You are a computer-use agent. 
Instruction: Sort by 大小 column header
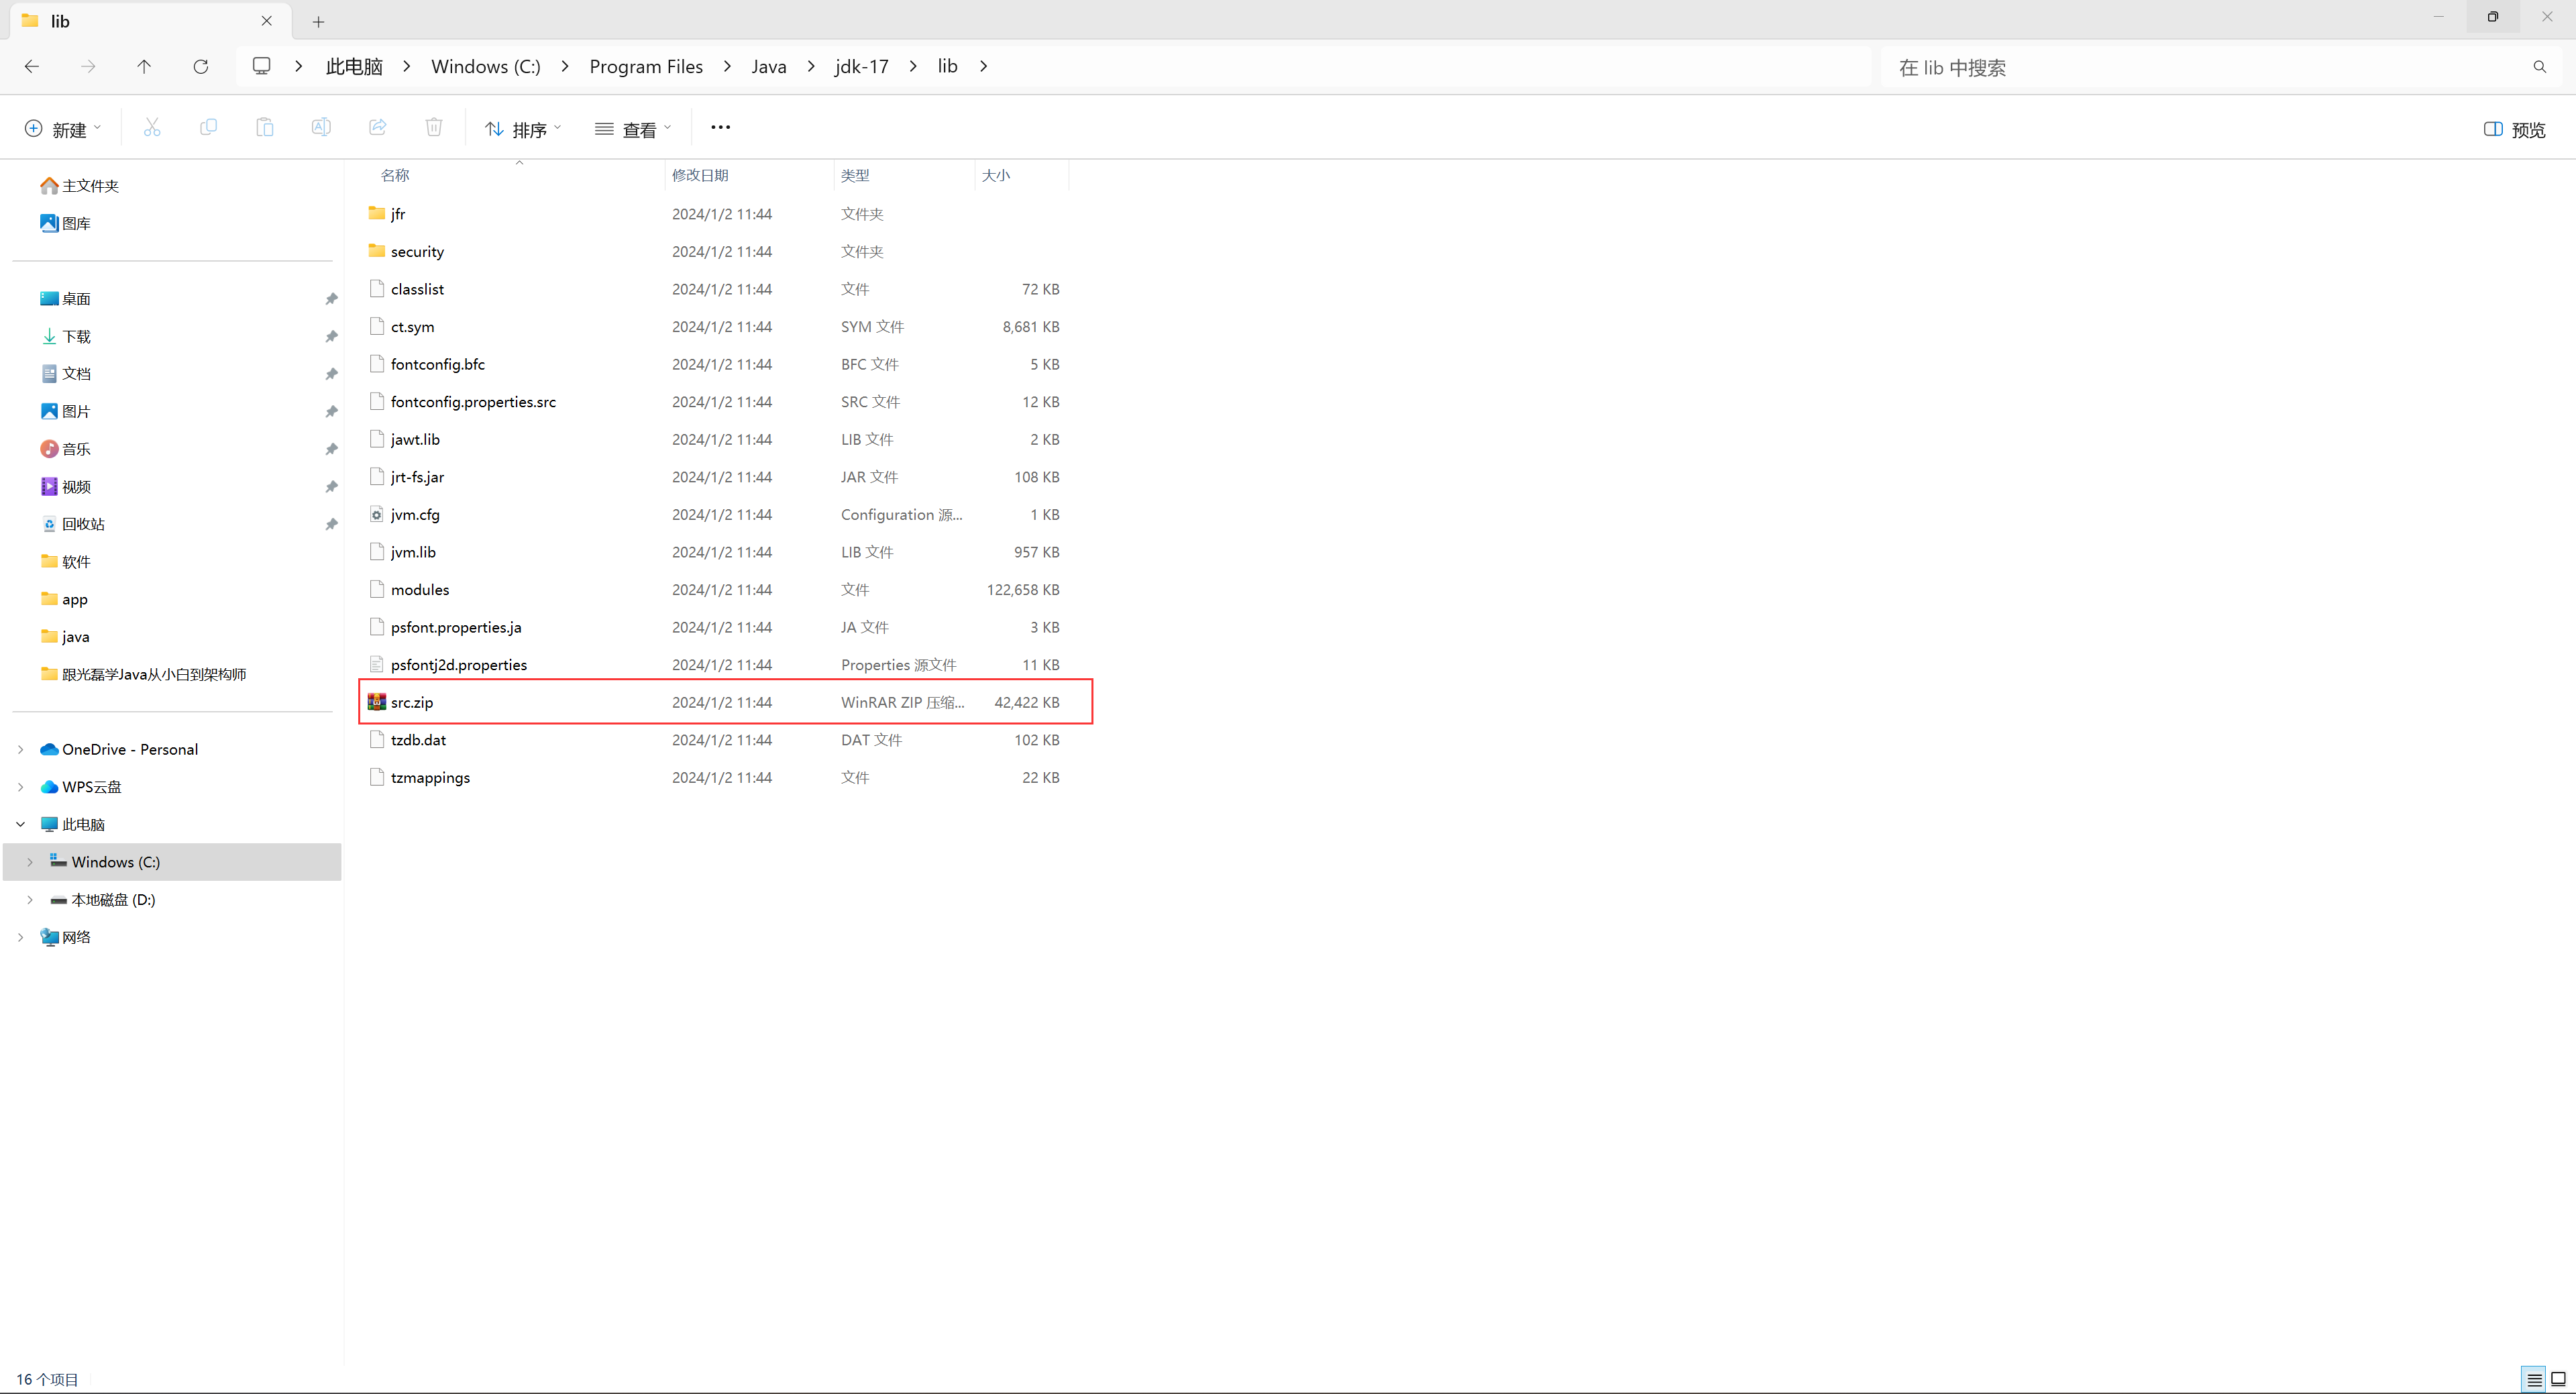996,175
